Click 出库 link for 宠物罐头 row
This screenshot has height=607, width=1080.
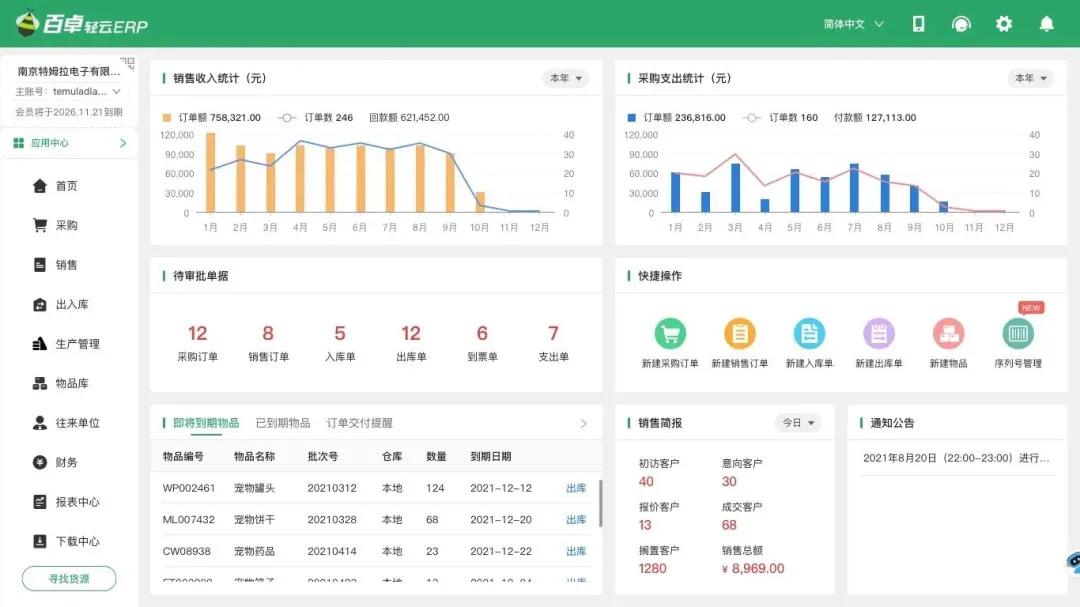(576, 488)
